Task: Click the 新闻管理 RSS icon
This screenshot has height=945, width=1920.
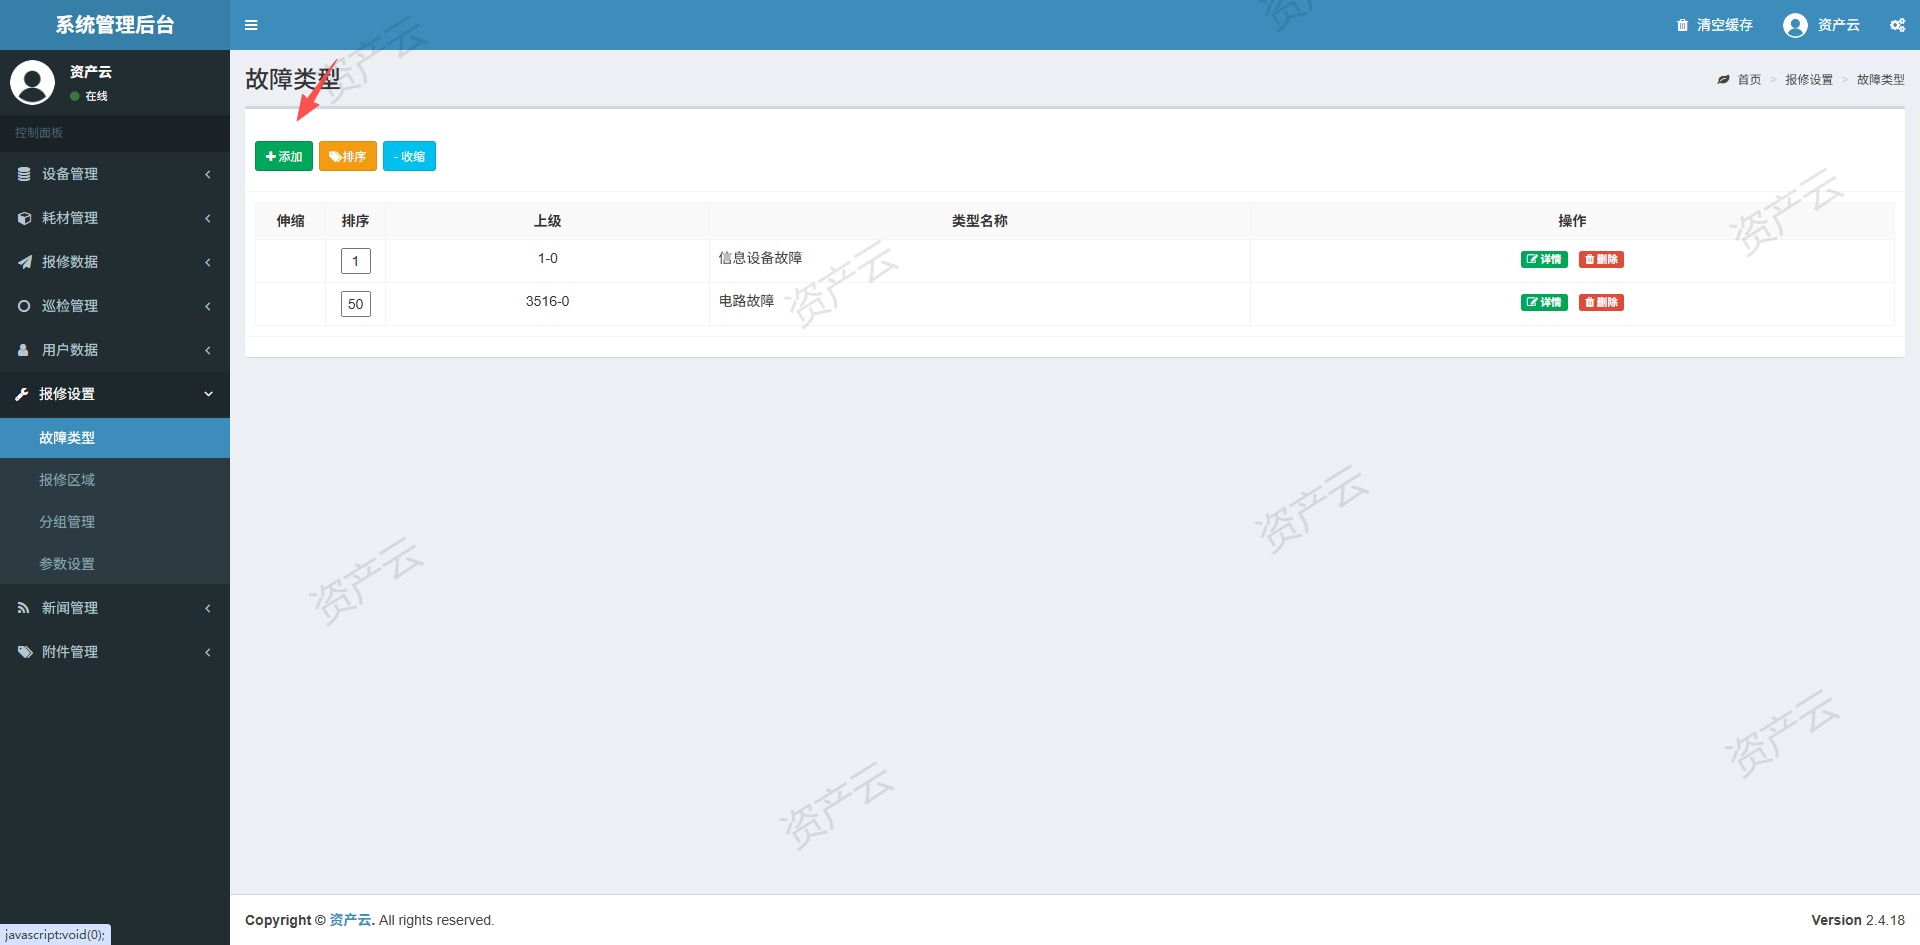Action: pyautogui.click(x=23, y=608)
